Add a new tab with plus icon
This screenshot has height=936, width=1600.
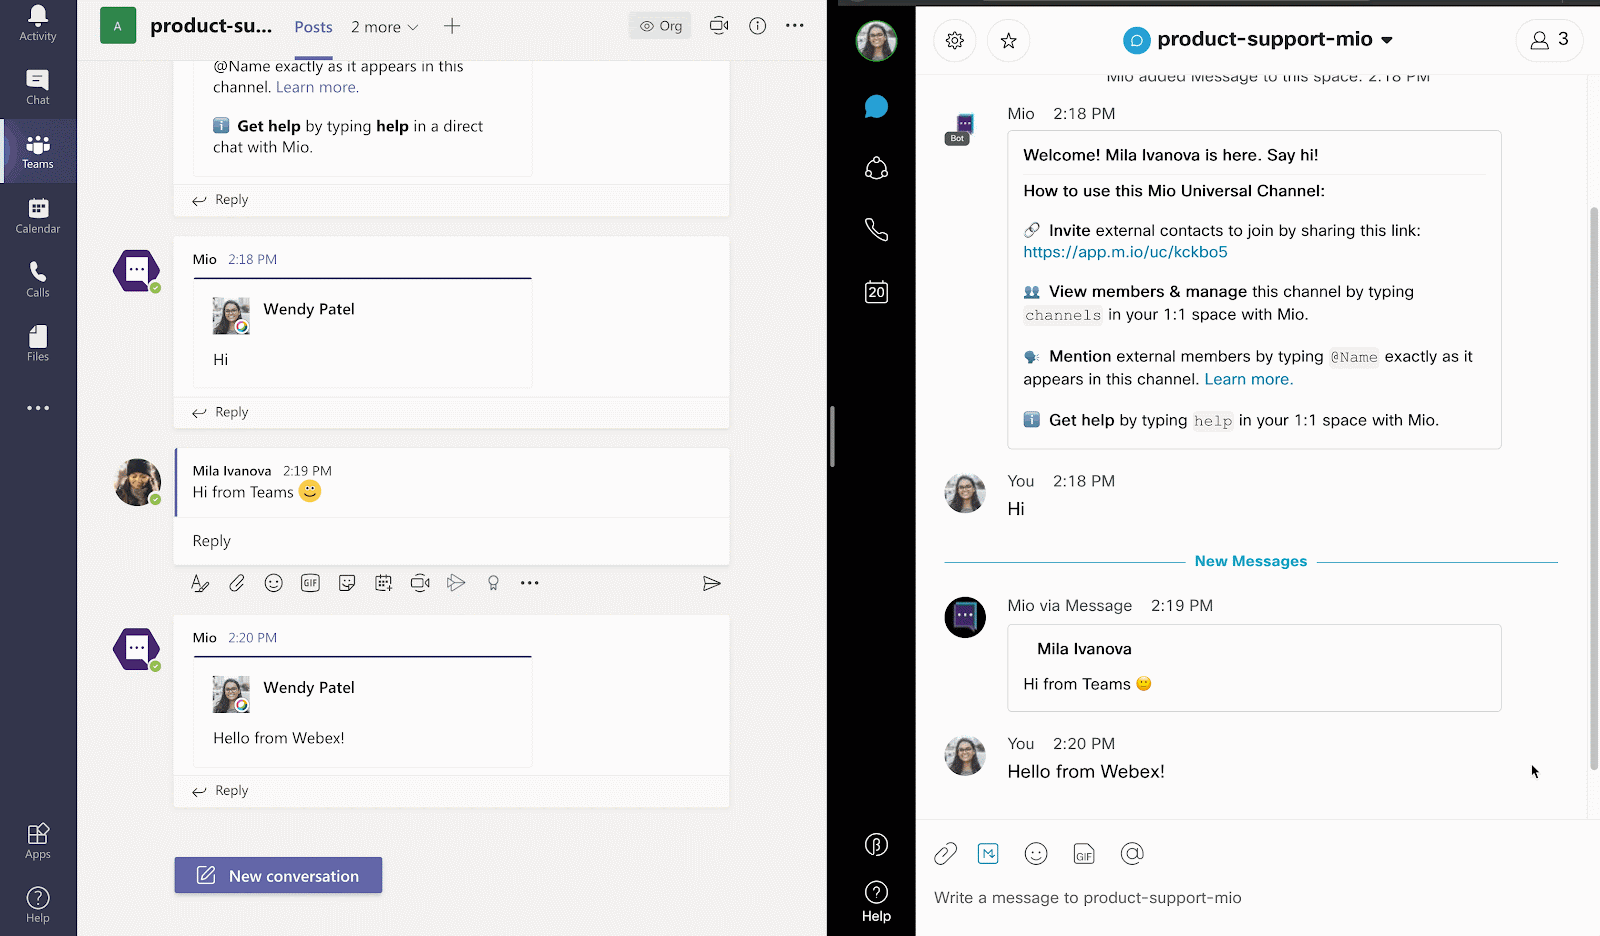[x=452, y=26]
